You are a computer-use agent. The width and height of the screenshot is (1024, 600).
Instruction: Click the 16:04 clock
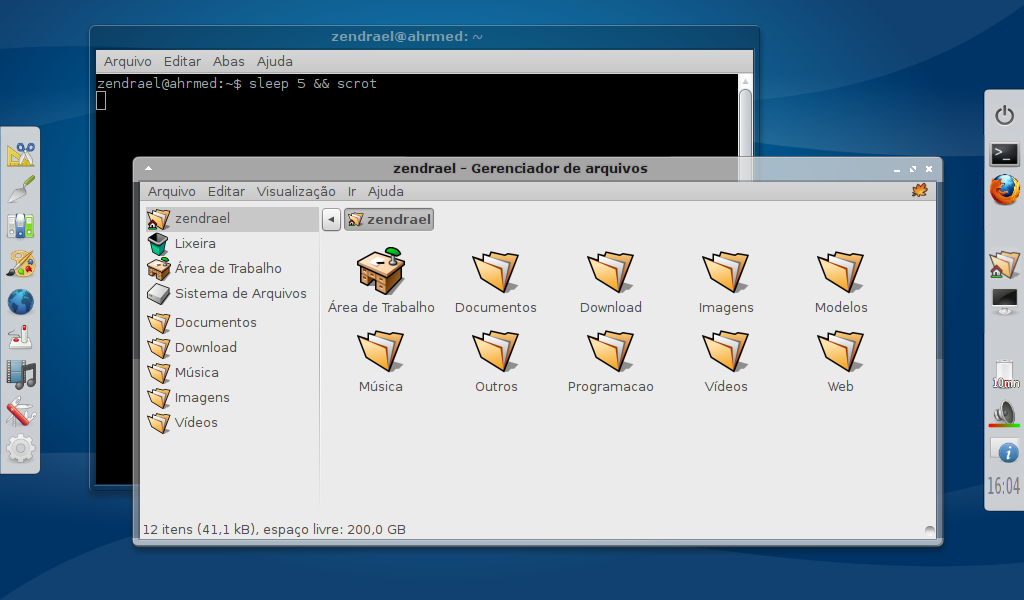(x=1004, y=486)
